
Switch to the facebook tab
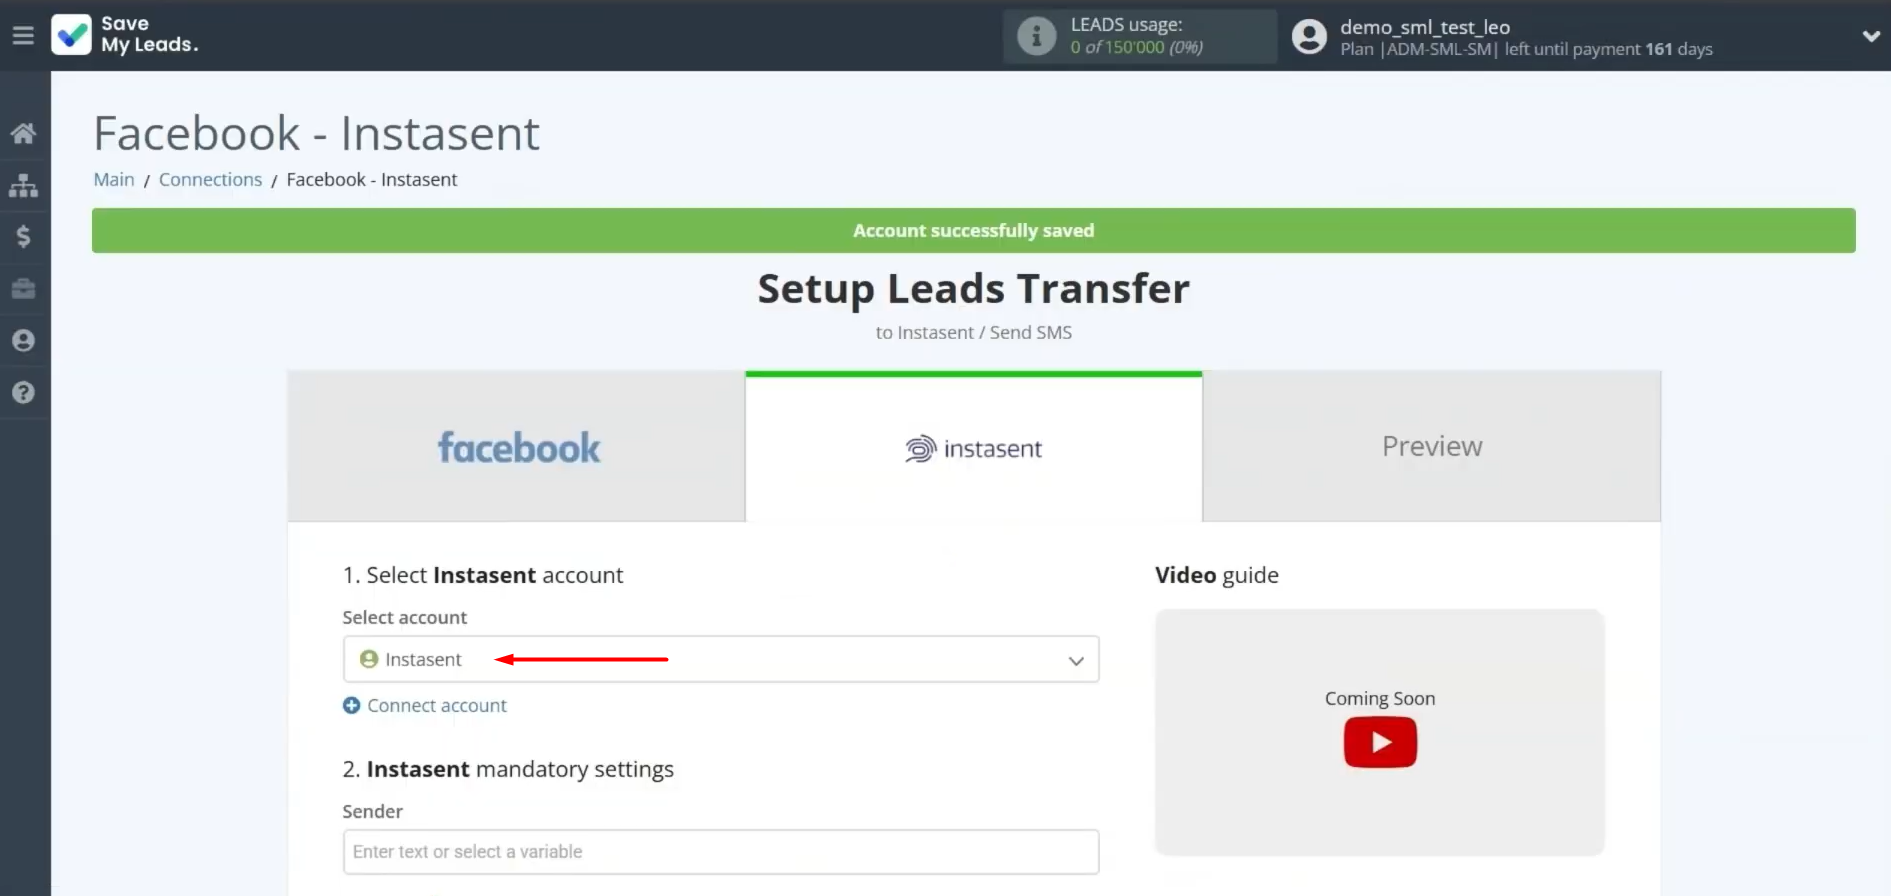[516, 447]
